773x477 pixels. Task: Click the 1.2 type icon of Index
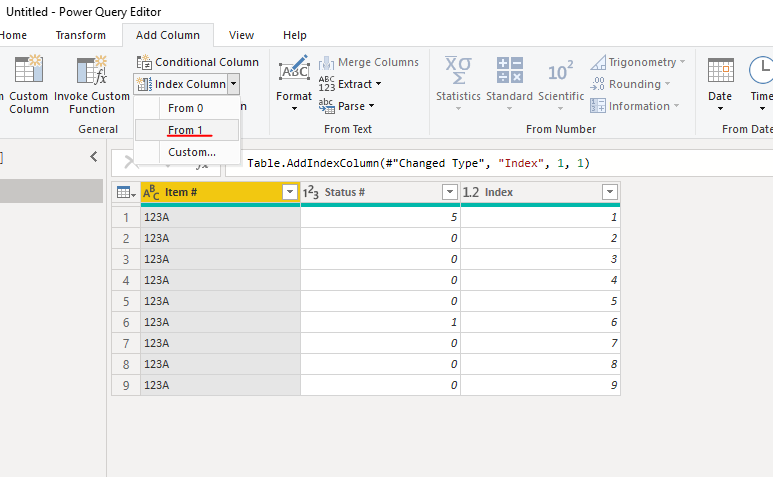[x=471, y=192]
